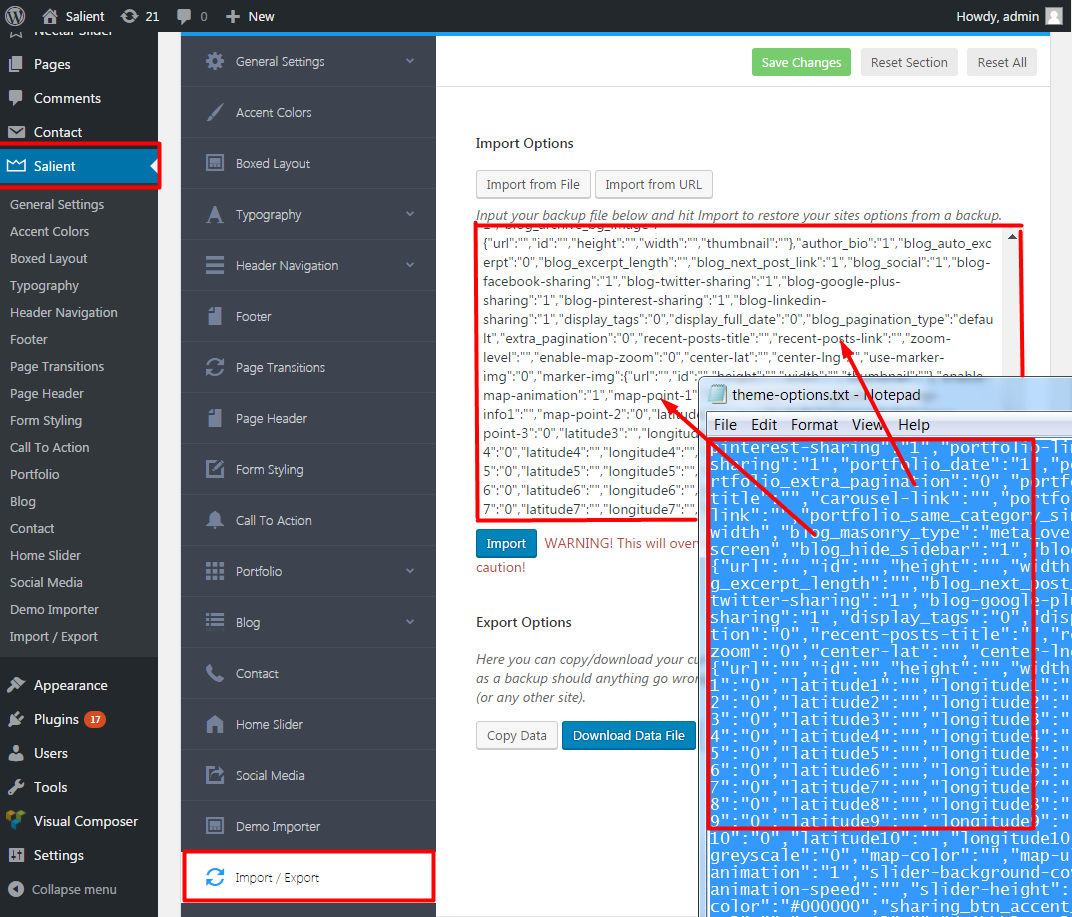Click the selected text in Notepad window
The width and height of the screenshot is (1072, 917).
pos(889,677)
